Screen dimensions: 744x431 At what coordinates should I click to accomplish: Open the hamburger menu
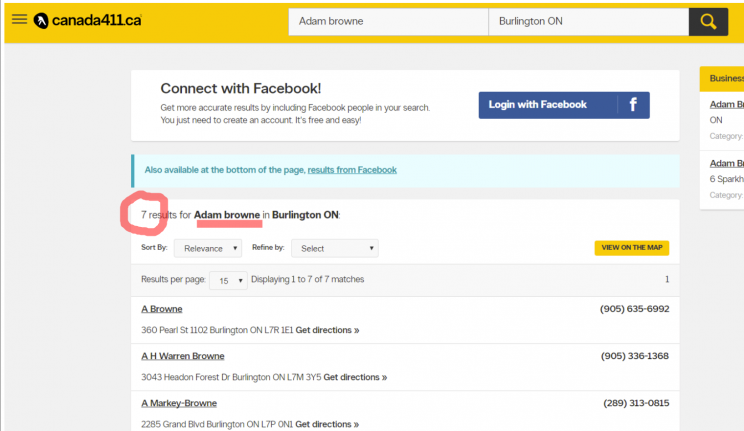pos(19,19)
